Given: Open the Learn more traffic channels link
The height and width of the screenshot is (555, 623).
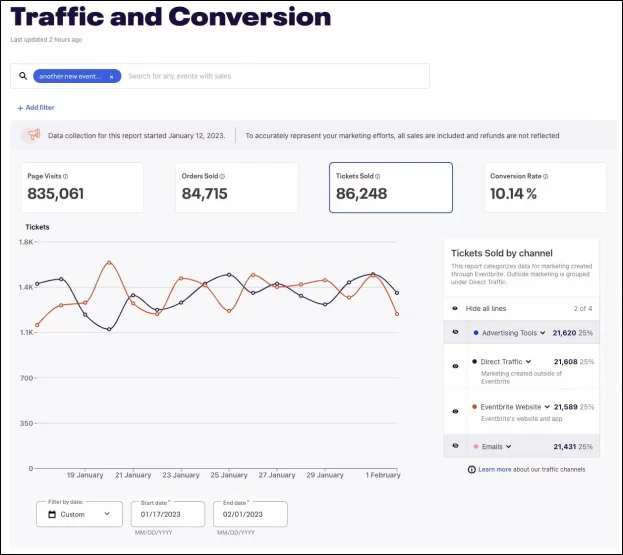Looking at the screenshot, I should coord(496,469).
